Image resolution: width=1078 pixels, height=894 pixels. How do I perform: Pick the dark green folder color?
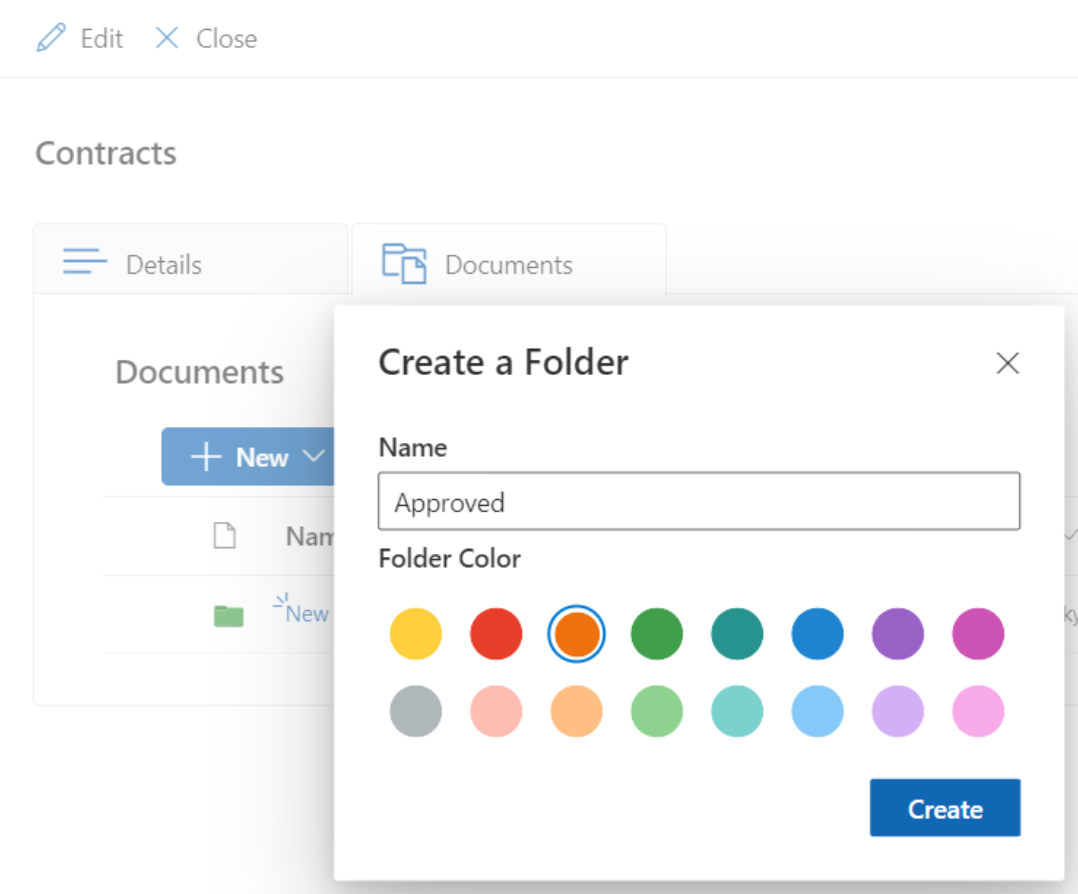point(657,634)
